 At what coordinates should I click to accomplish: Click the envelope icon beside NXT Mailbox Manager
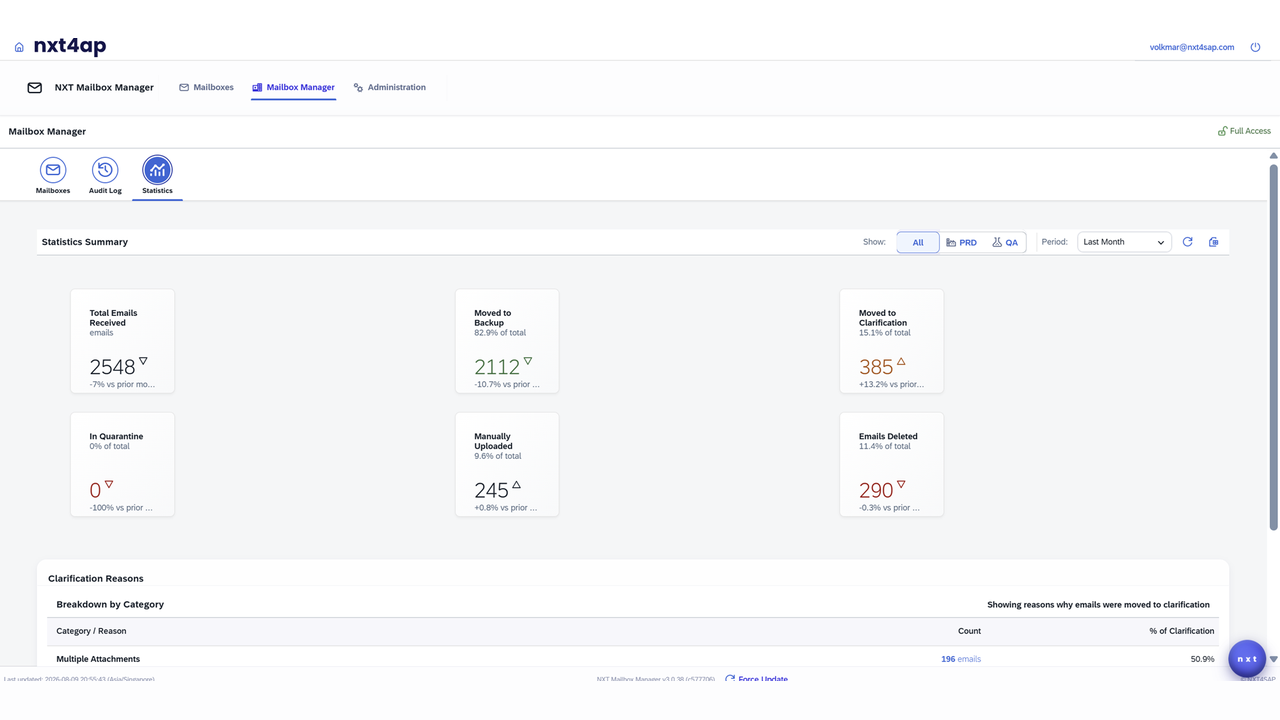(35, 88)
